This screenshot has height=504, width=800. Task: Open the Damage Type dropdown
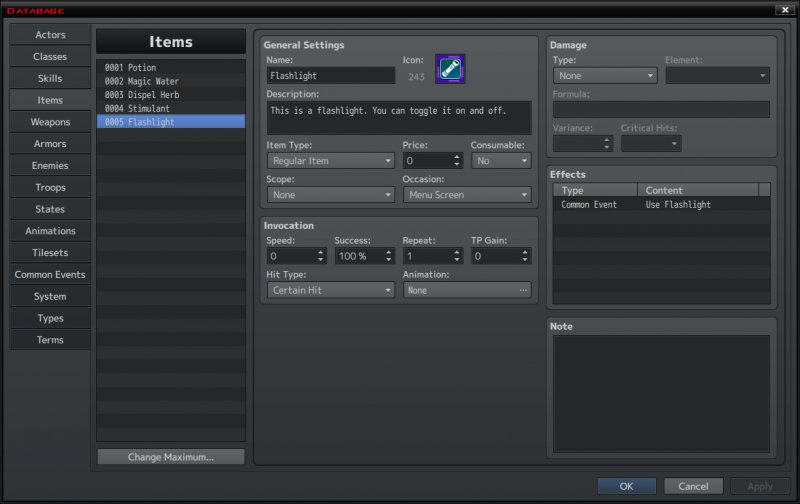coord(605,75)
